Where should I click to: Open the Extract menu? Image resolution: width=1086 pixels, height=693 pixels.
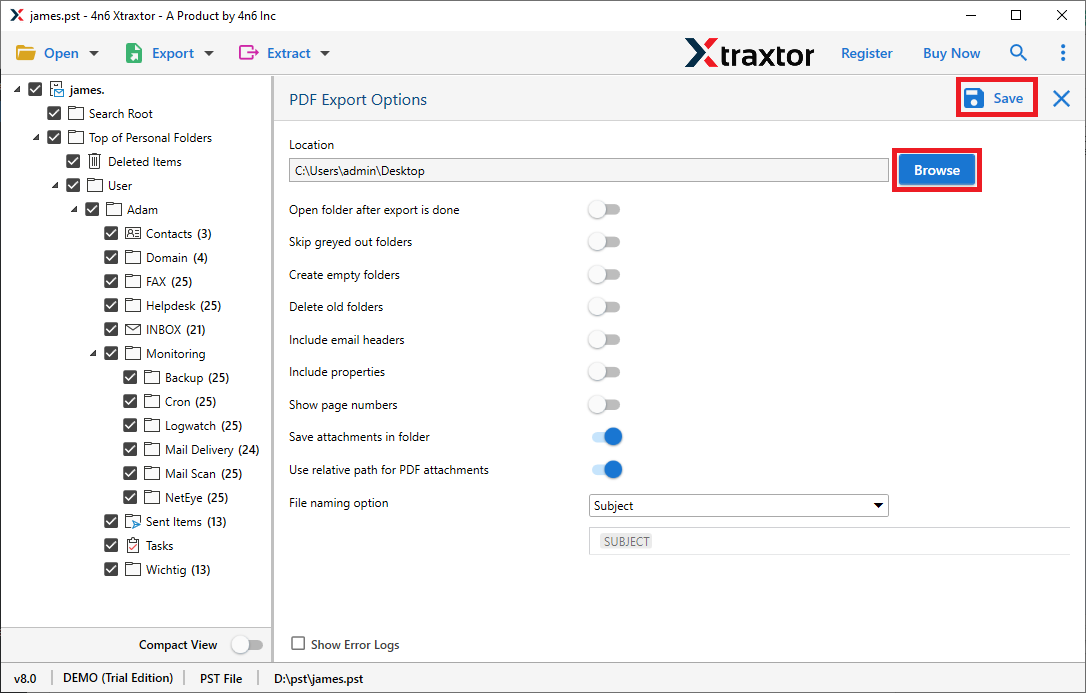pos(285,53)
